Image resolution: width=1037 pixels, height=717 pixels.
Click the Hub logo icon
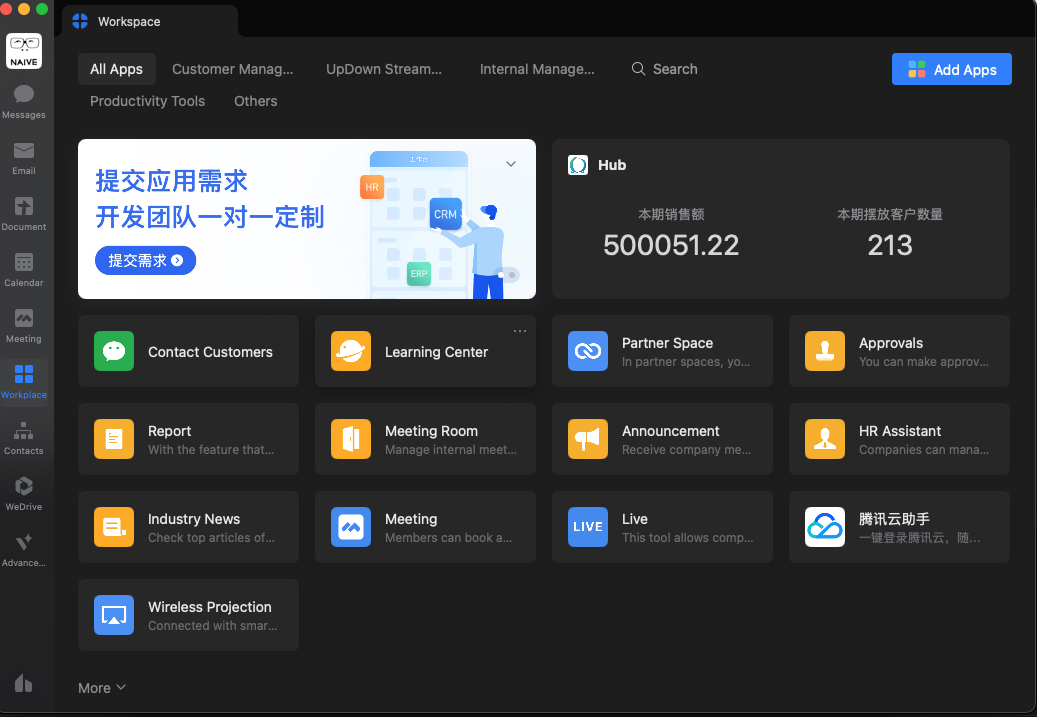(578, 165)
